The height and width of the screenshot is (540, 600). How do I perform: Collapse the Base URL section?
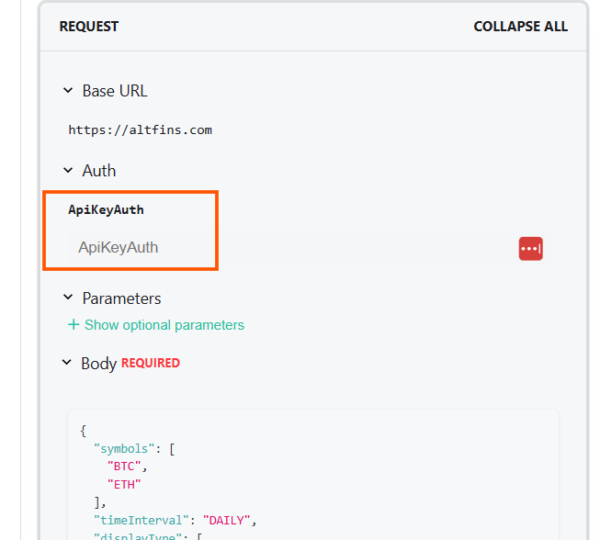(x=68, y=91)
